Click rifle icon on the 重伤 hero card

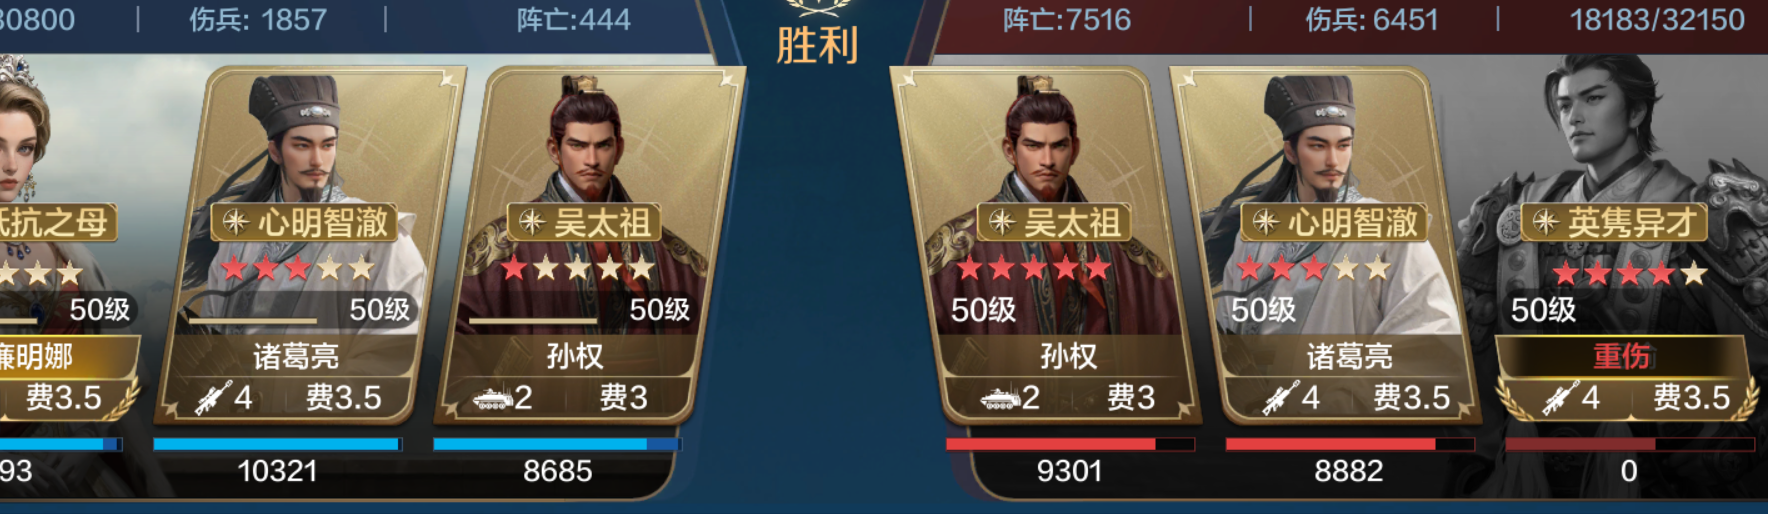click(1560, 397)
